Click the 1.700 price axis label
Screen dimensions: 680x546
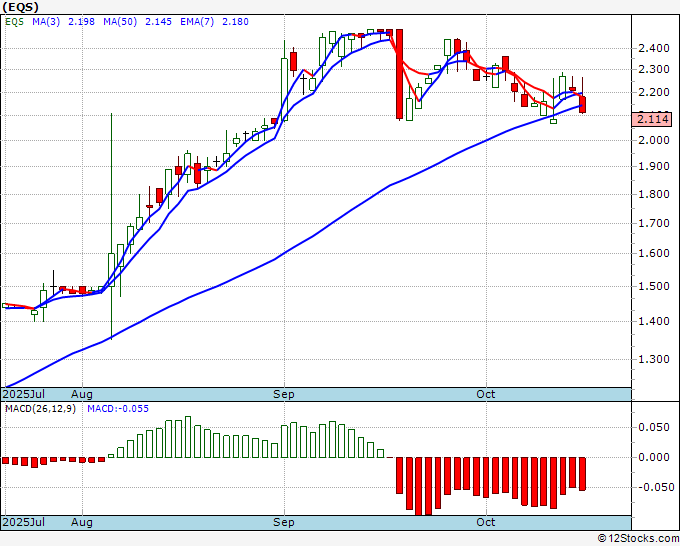pos(654,223)
